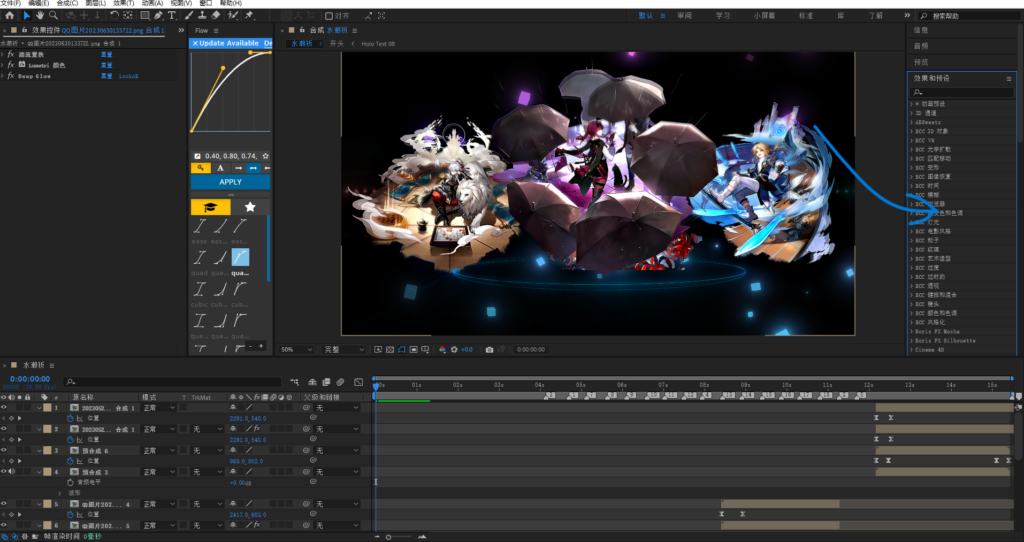
Task: Switch to the 标准 workspace tab
Action: [806, 16]
